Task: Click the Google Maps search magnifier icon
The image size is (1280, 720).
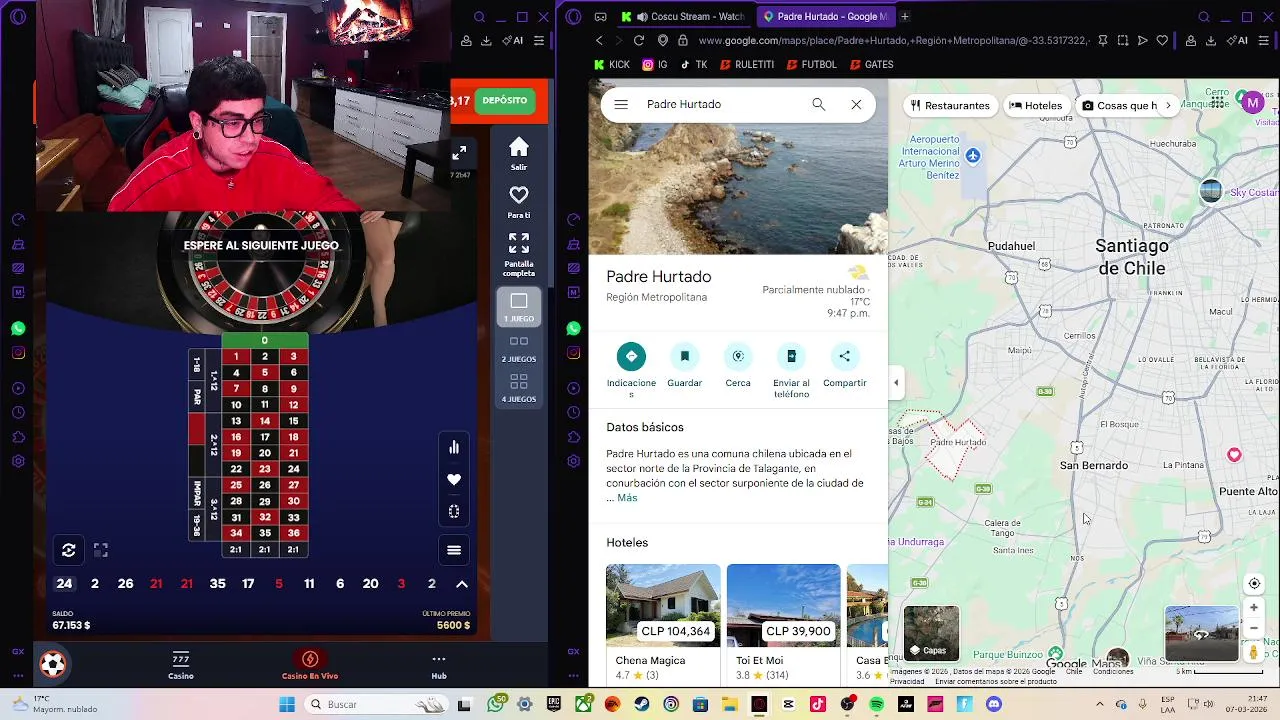Action: (819, 104)
